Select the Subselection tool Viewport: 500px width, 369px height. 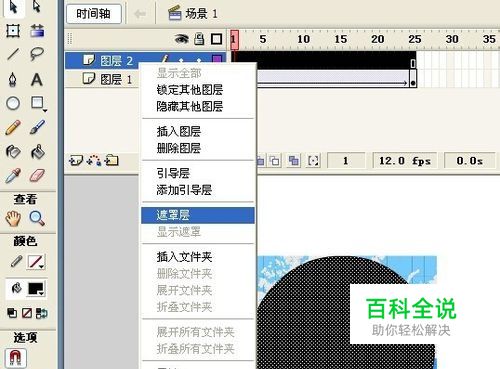(x=37, y=7)
